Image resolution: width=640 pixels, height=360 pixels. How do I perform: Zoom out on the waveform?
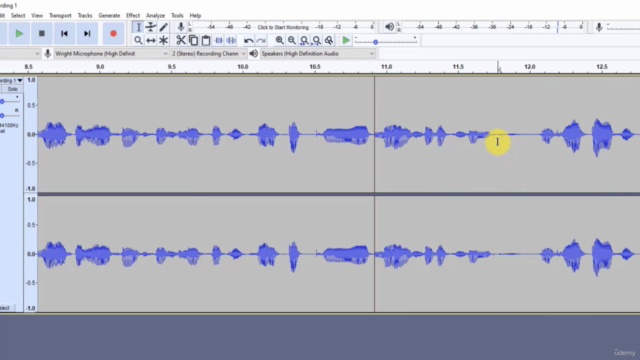coord(291,40)
